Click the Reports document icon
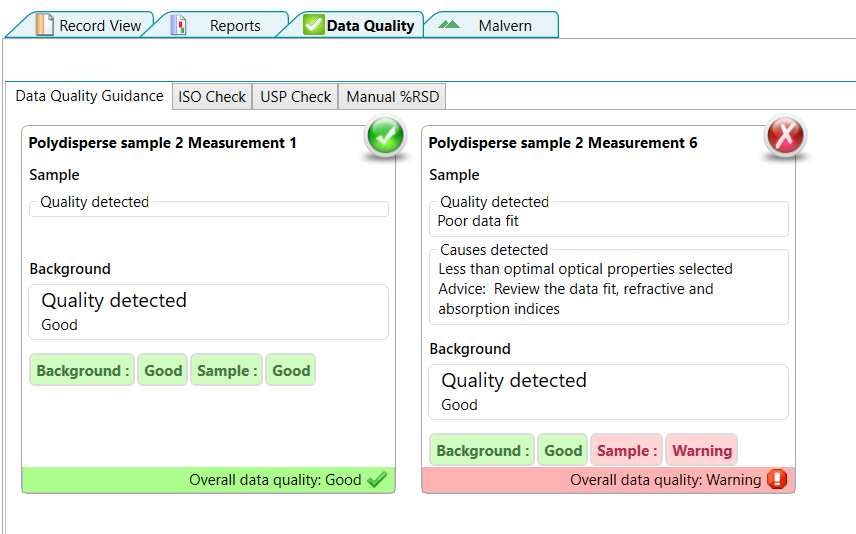 click(179, 25)
